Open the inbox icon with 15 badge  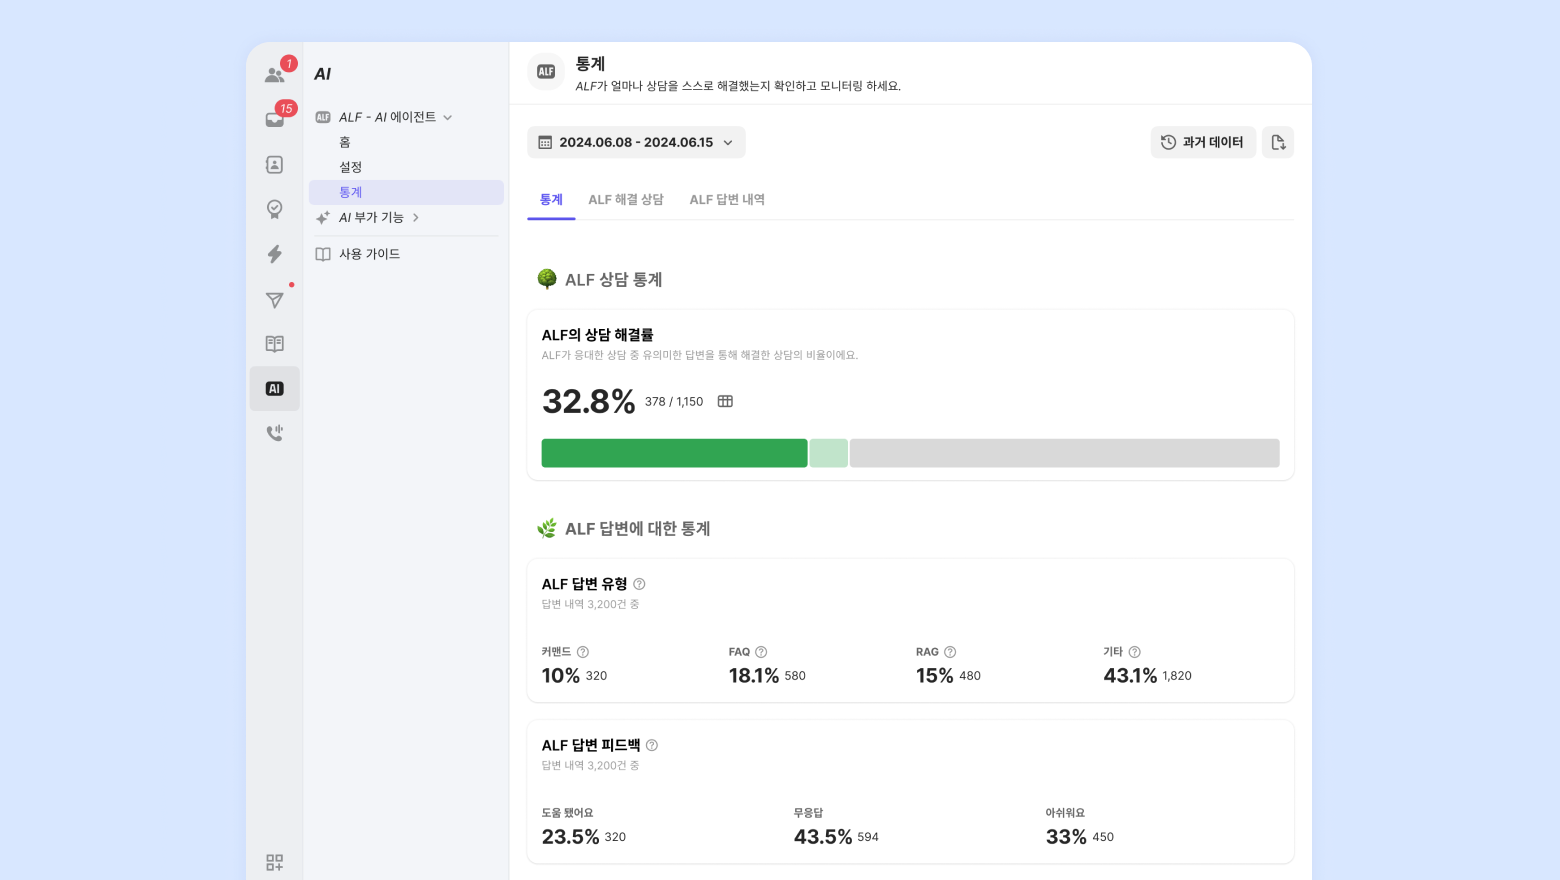click(274, 120)
